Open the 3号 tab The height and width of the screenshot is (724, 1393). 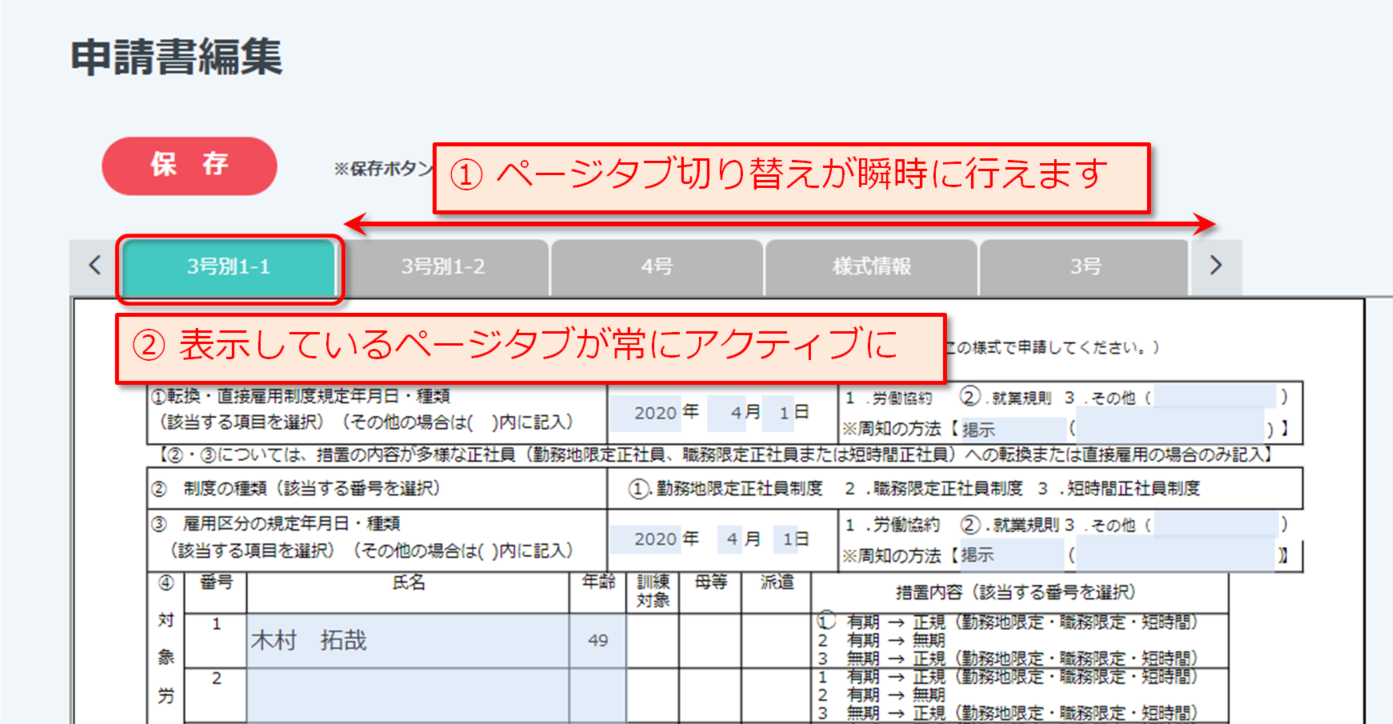tap(1085, 268)
